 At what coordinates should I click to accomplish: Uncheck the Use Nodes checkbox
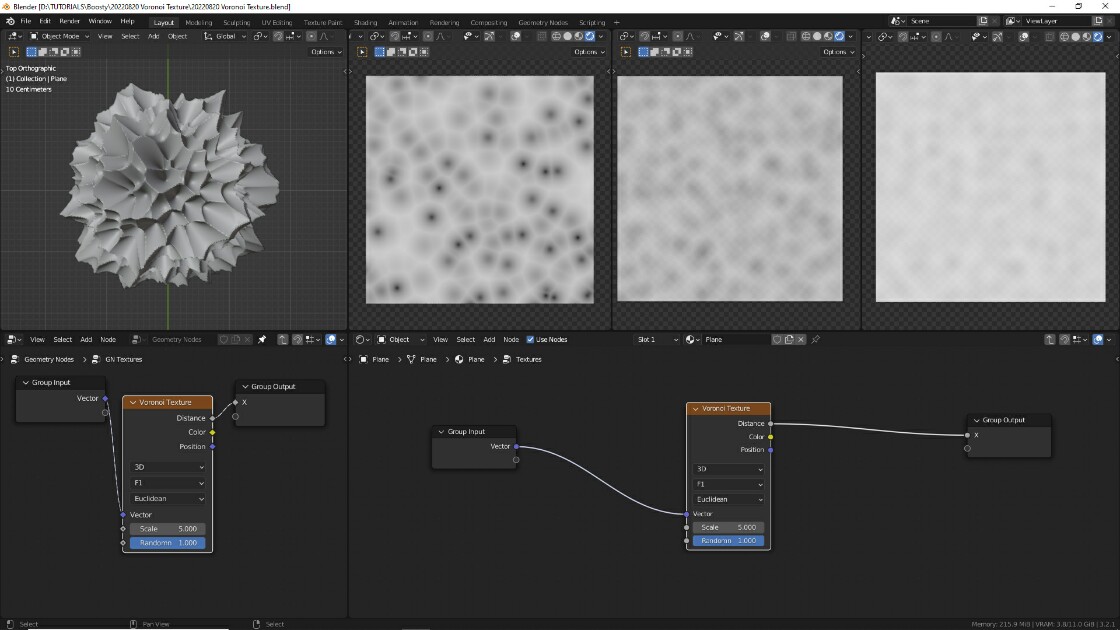[530, 339]
